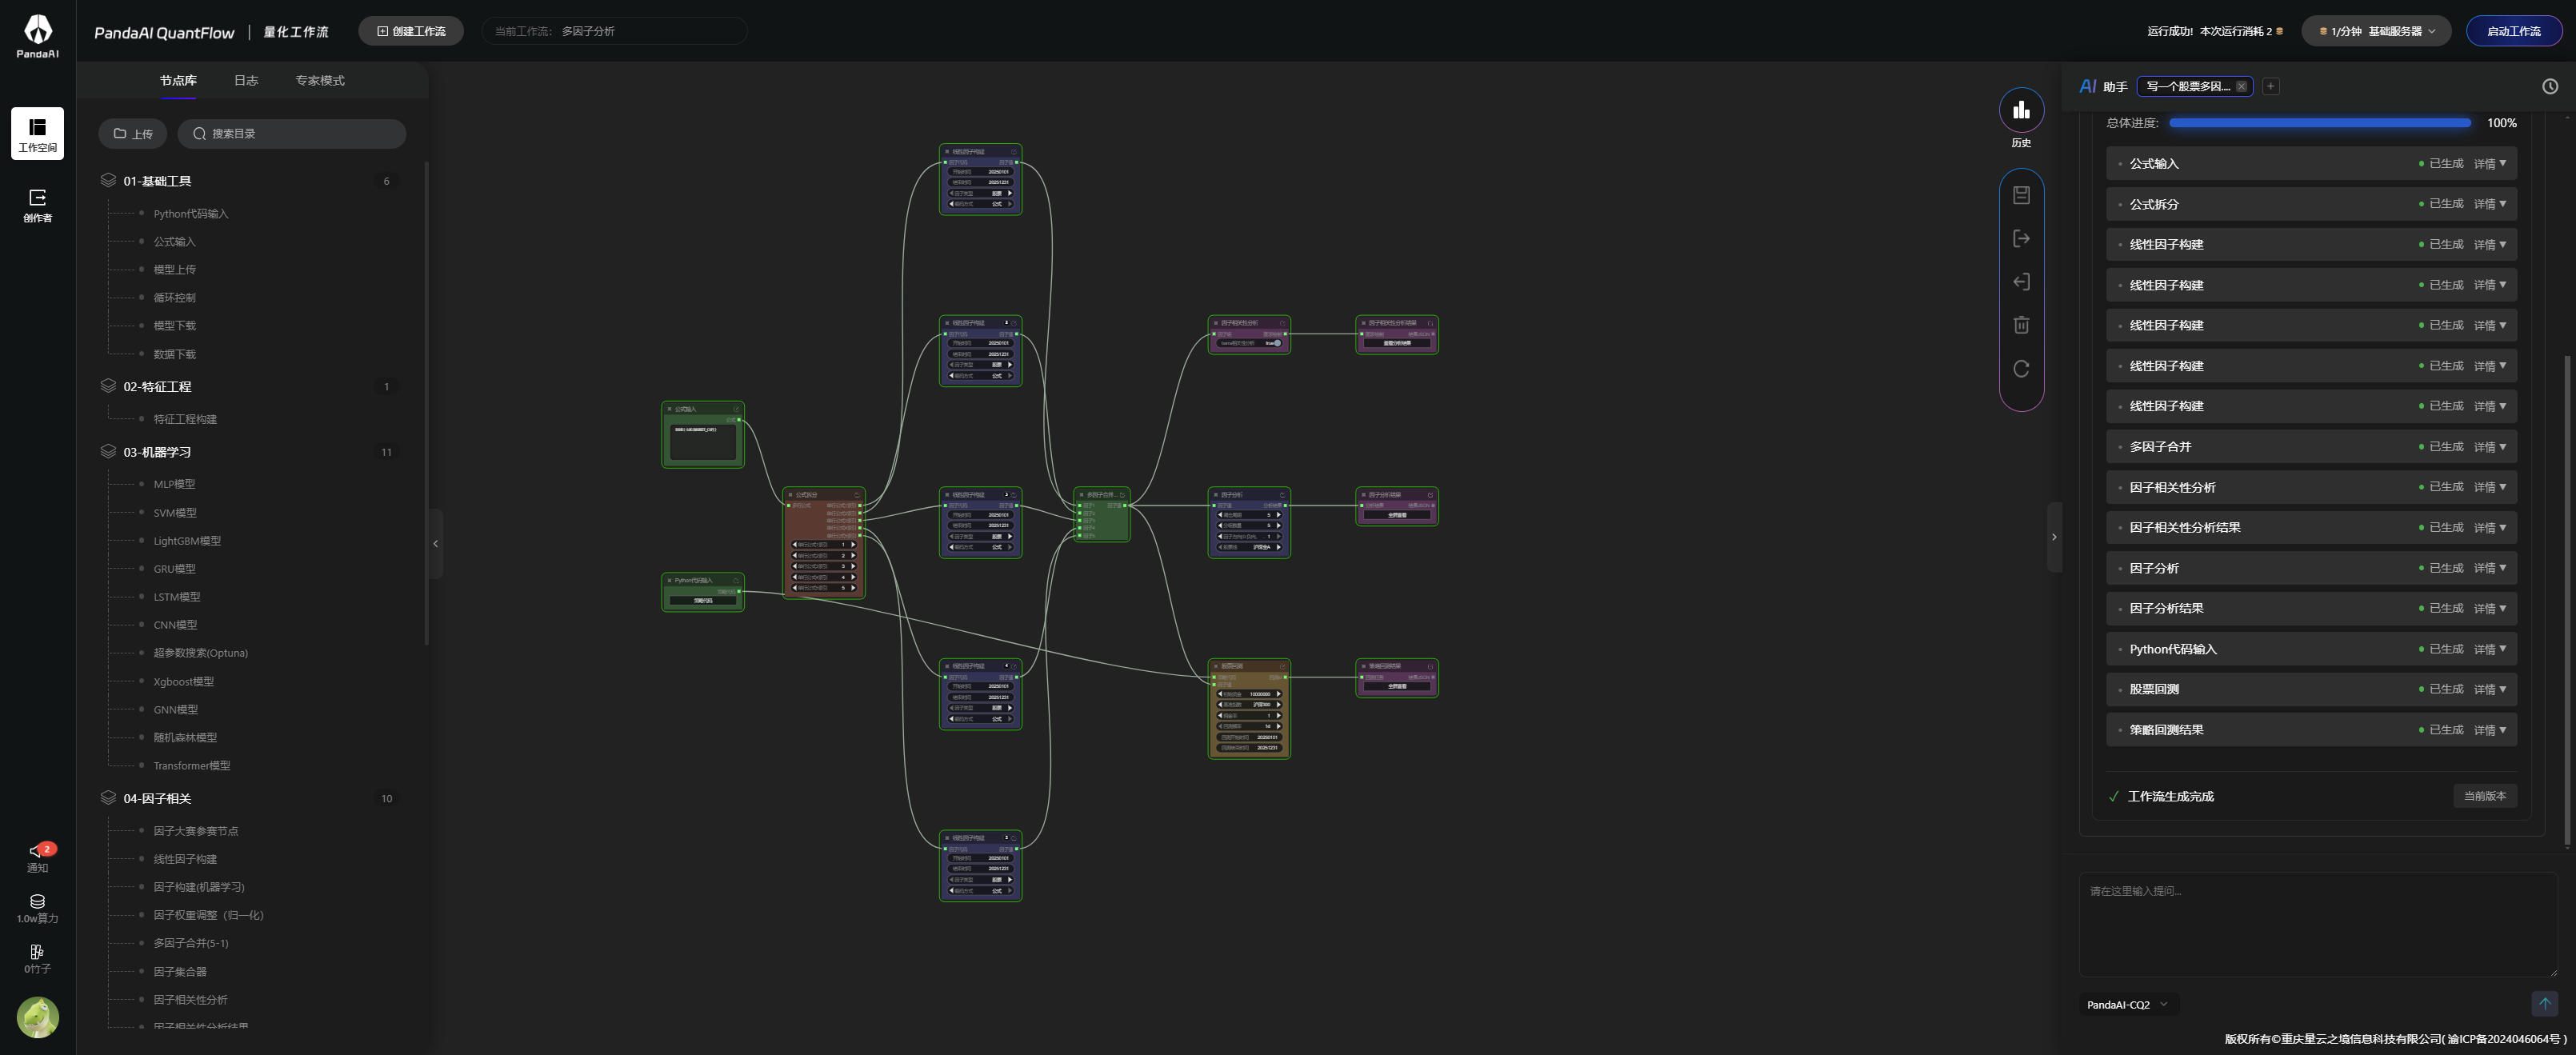Viewport: 2576px width, 1055px height.
Task: Click the save workflow icon
Action: click(2021, 195)
